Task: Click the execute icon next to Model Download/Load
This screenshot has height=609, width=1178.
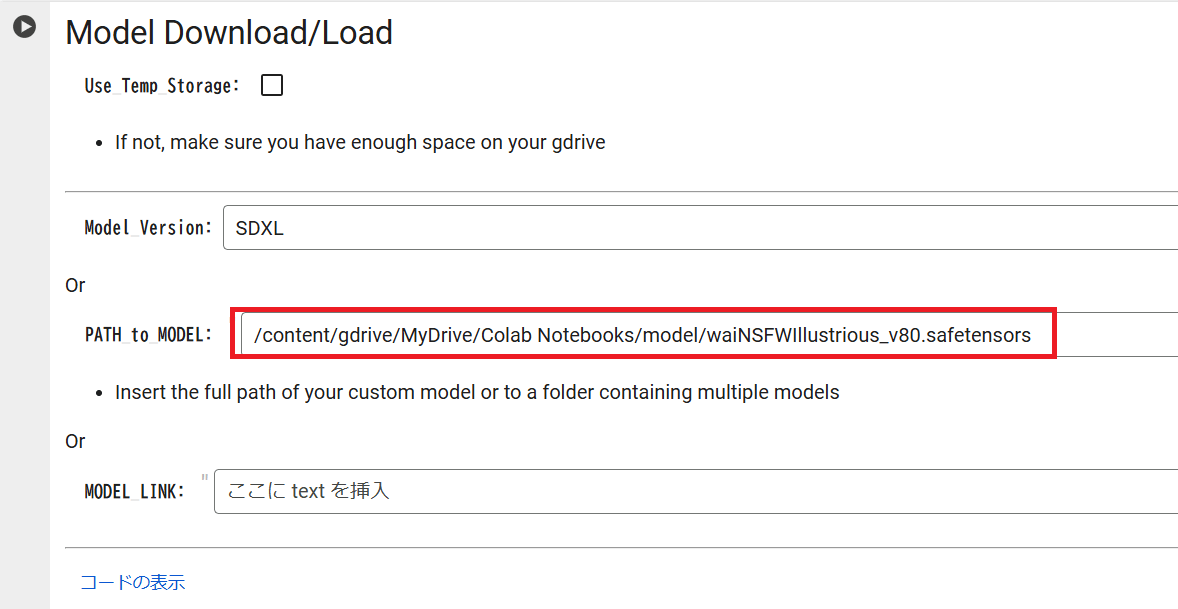Action: click(x=24, y=27)
